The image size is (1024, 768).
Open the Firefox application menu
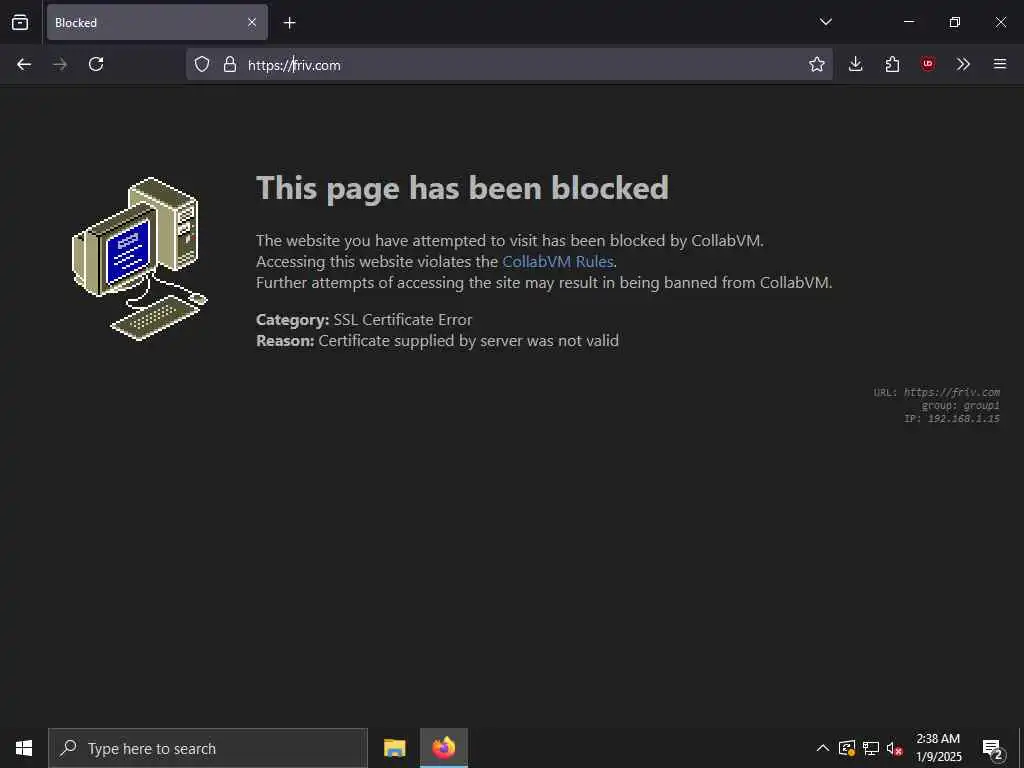pos(1000,64)
